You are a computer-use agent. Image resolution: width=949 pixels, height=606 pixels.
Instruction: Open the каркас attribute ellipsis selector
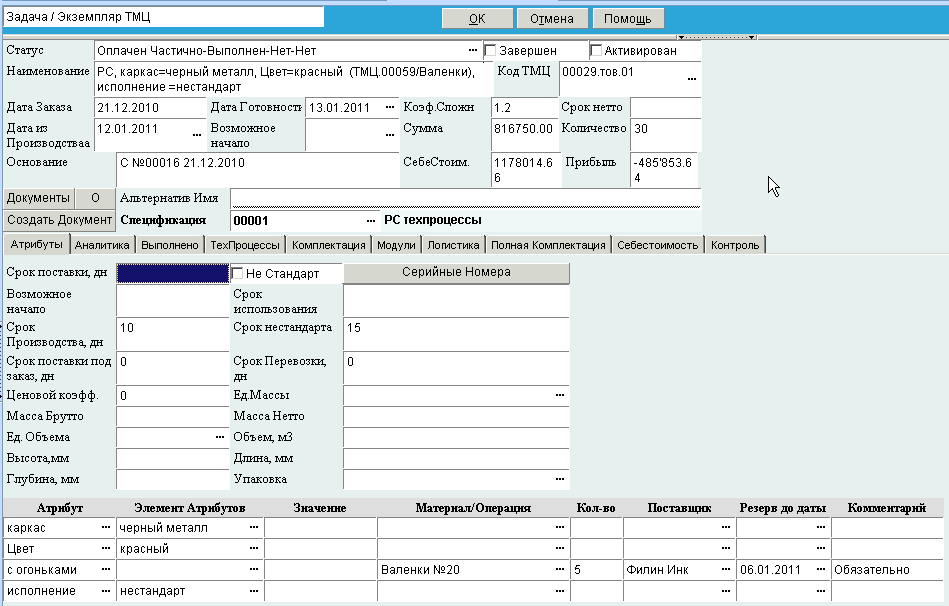tap(106, 527)
